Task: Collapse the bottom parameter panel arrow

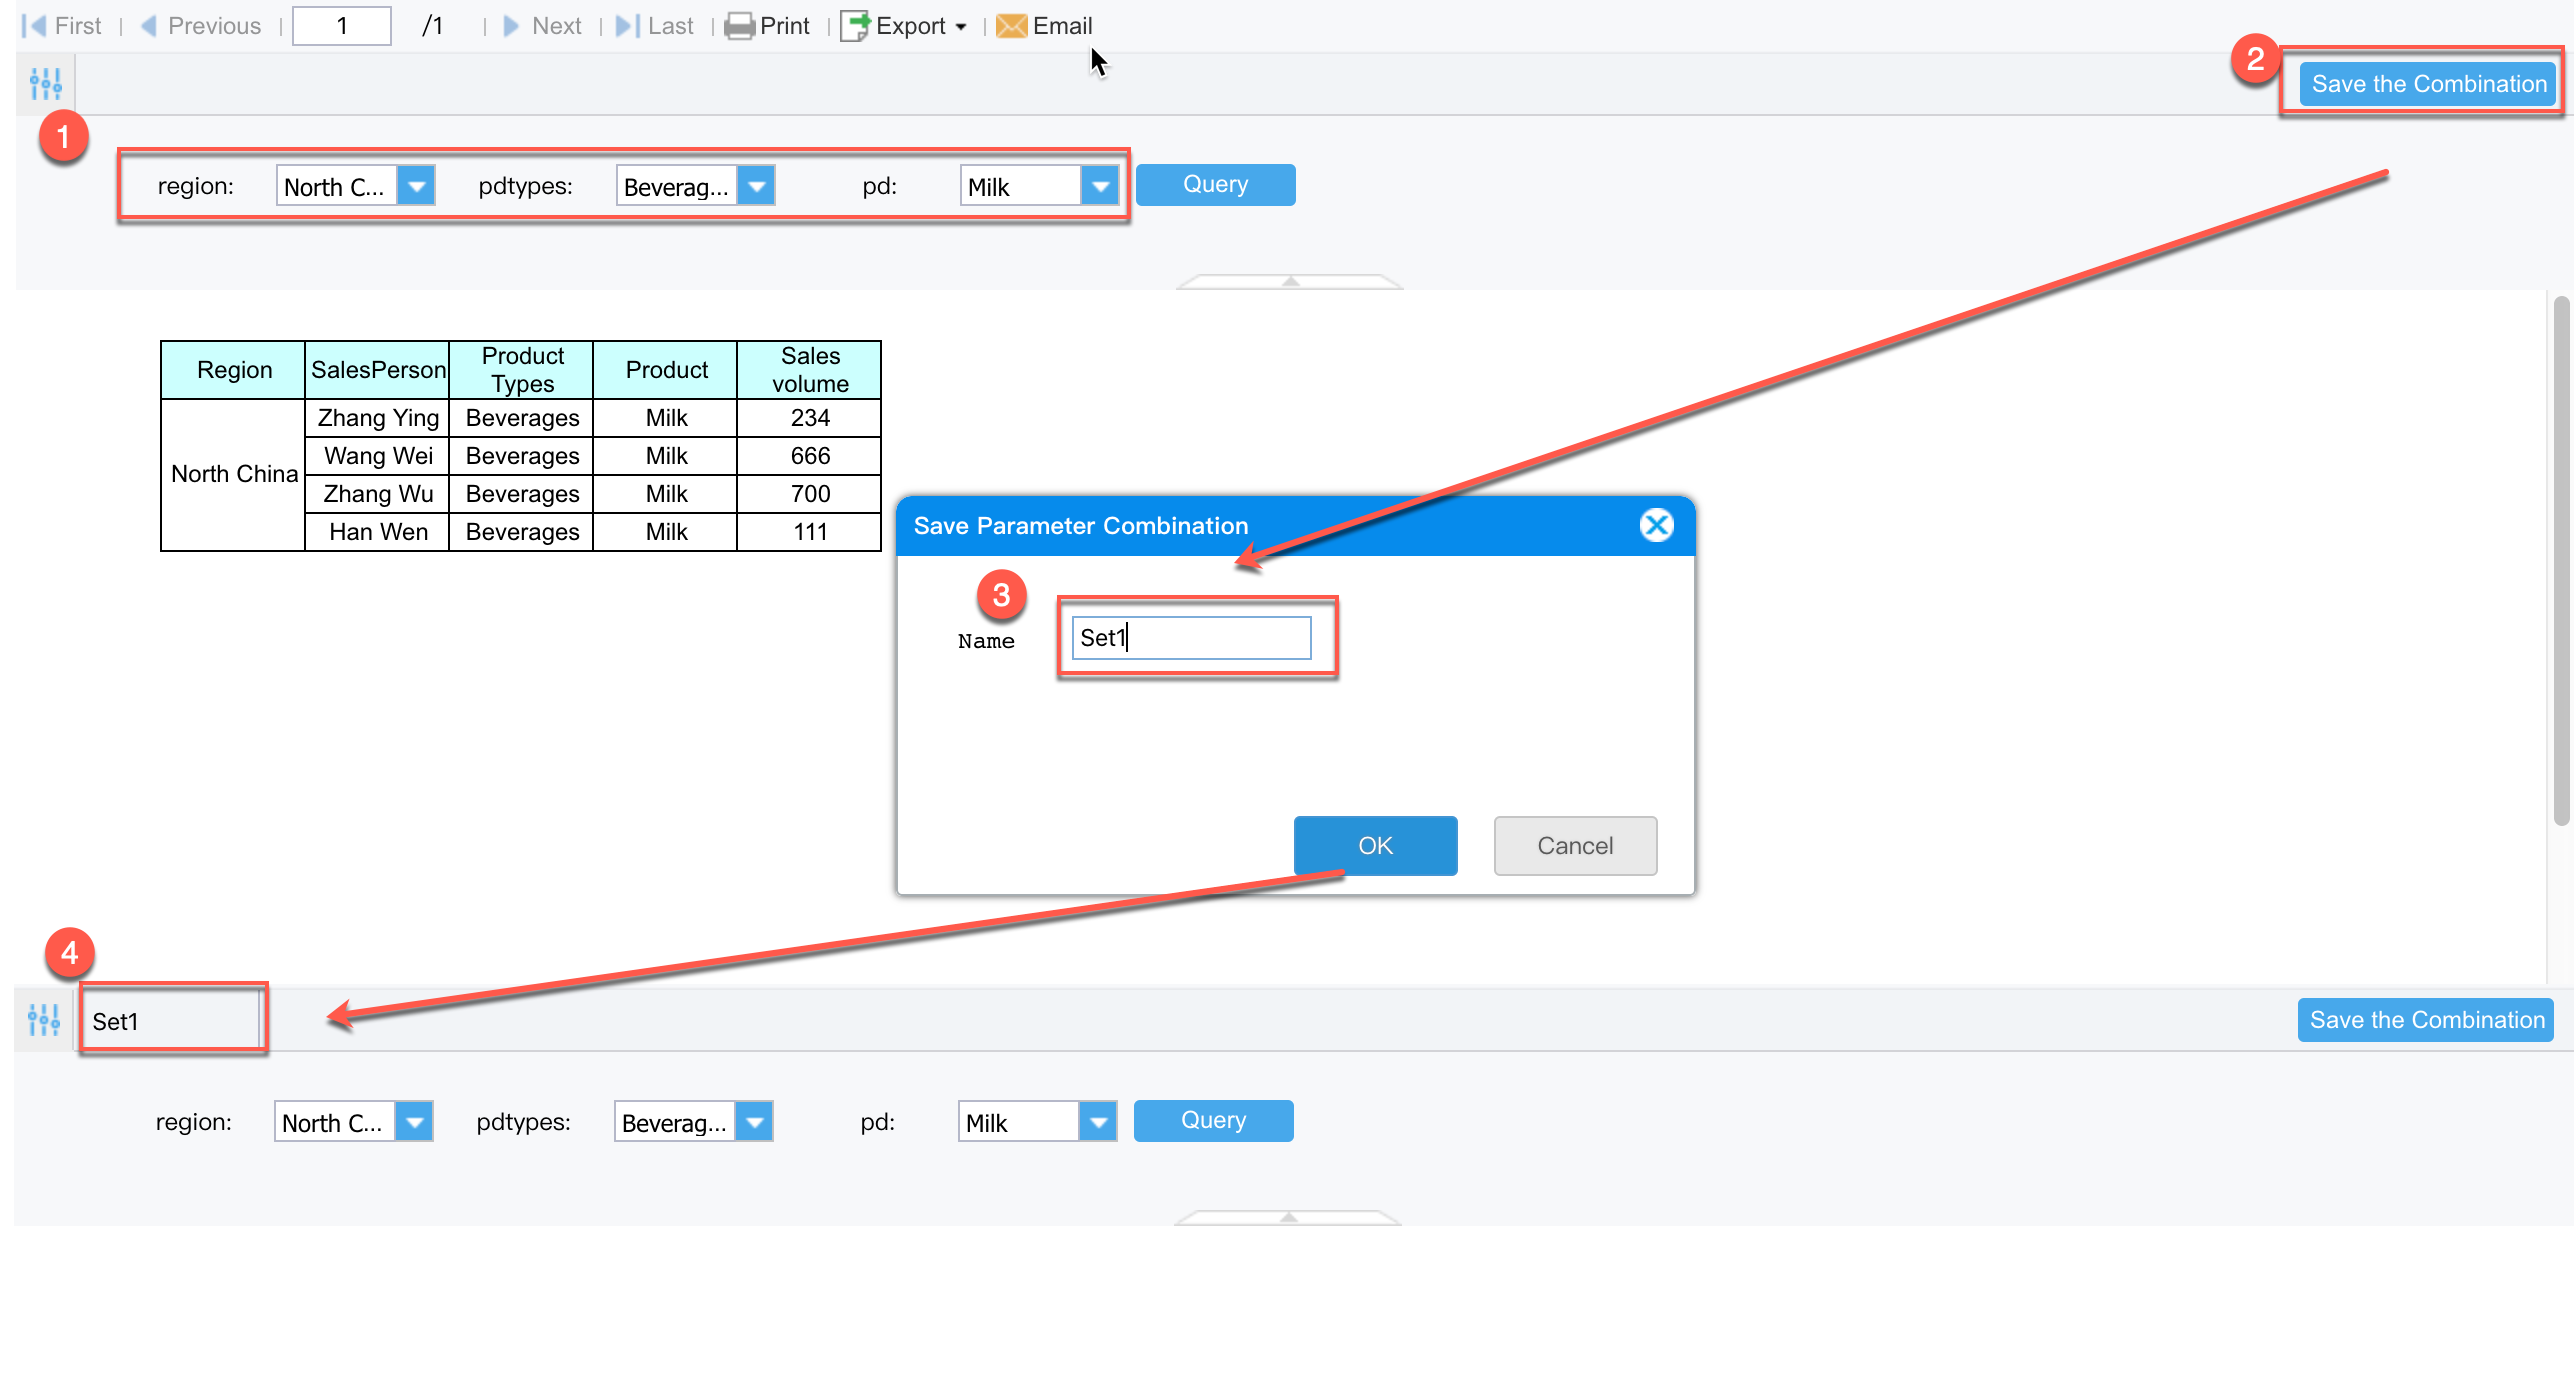Action: (x=1288, y=1218)
